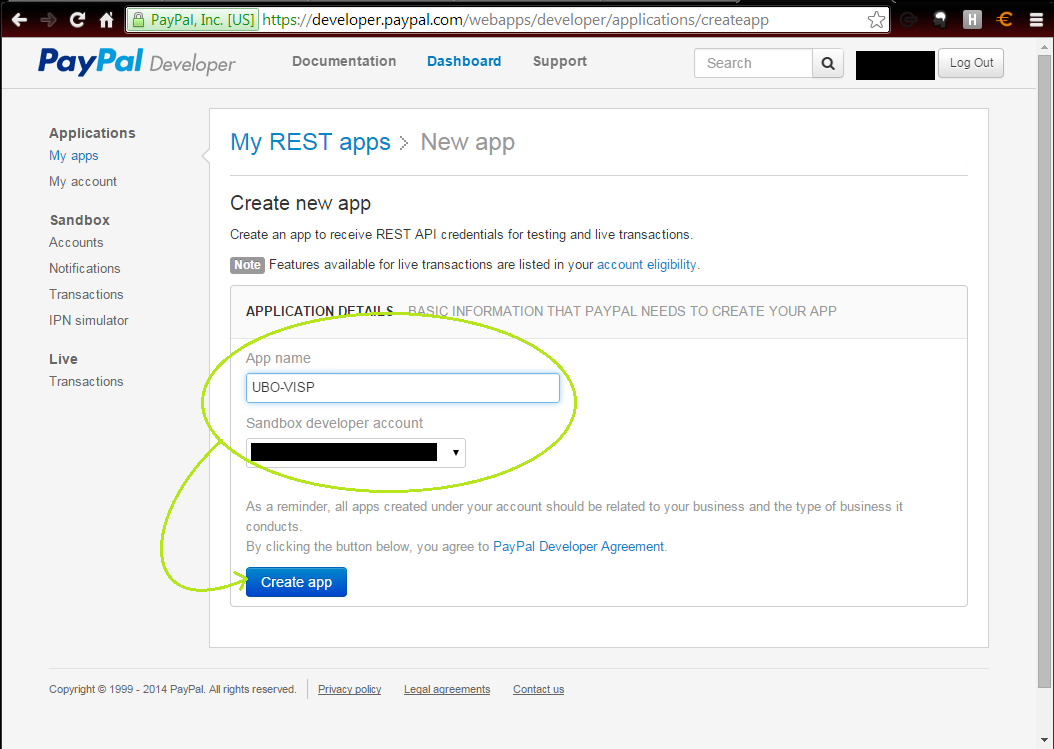Open the browser hamburger menu
Viewport: 1054px width, 749px height.
coord(1037,20)
